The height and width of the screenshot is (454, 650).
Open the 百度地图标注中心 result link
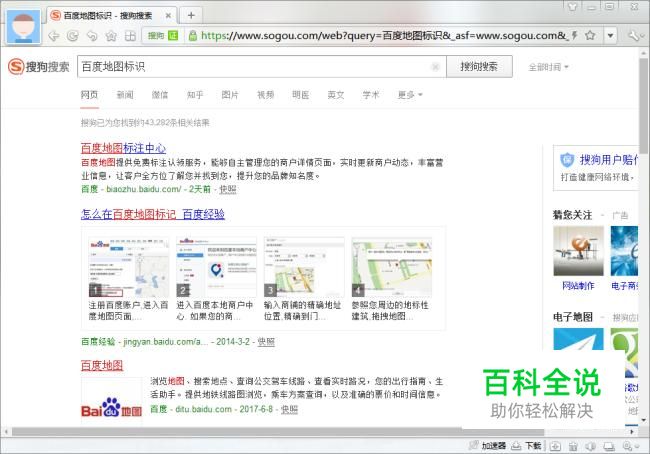click(123, 148)
